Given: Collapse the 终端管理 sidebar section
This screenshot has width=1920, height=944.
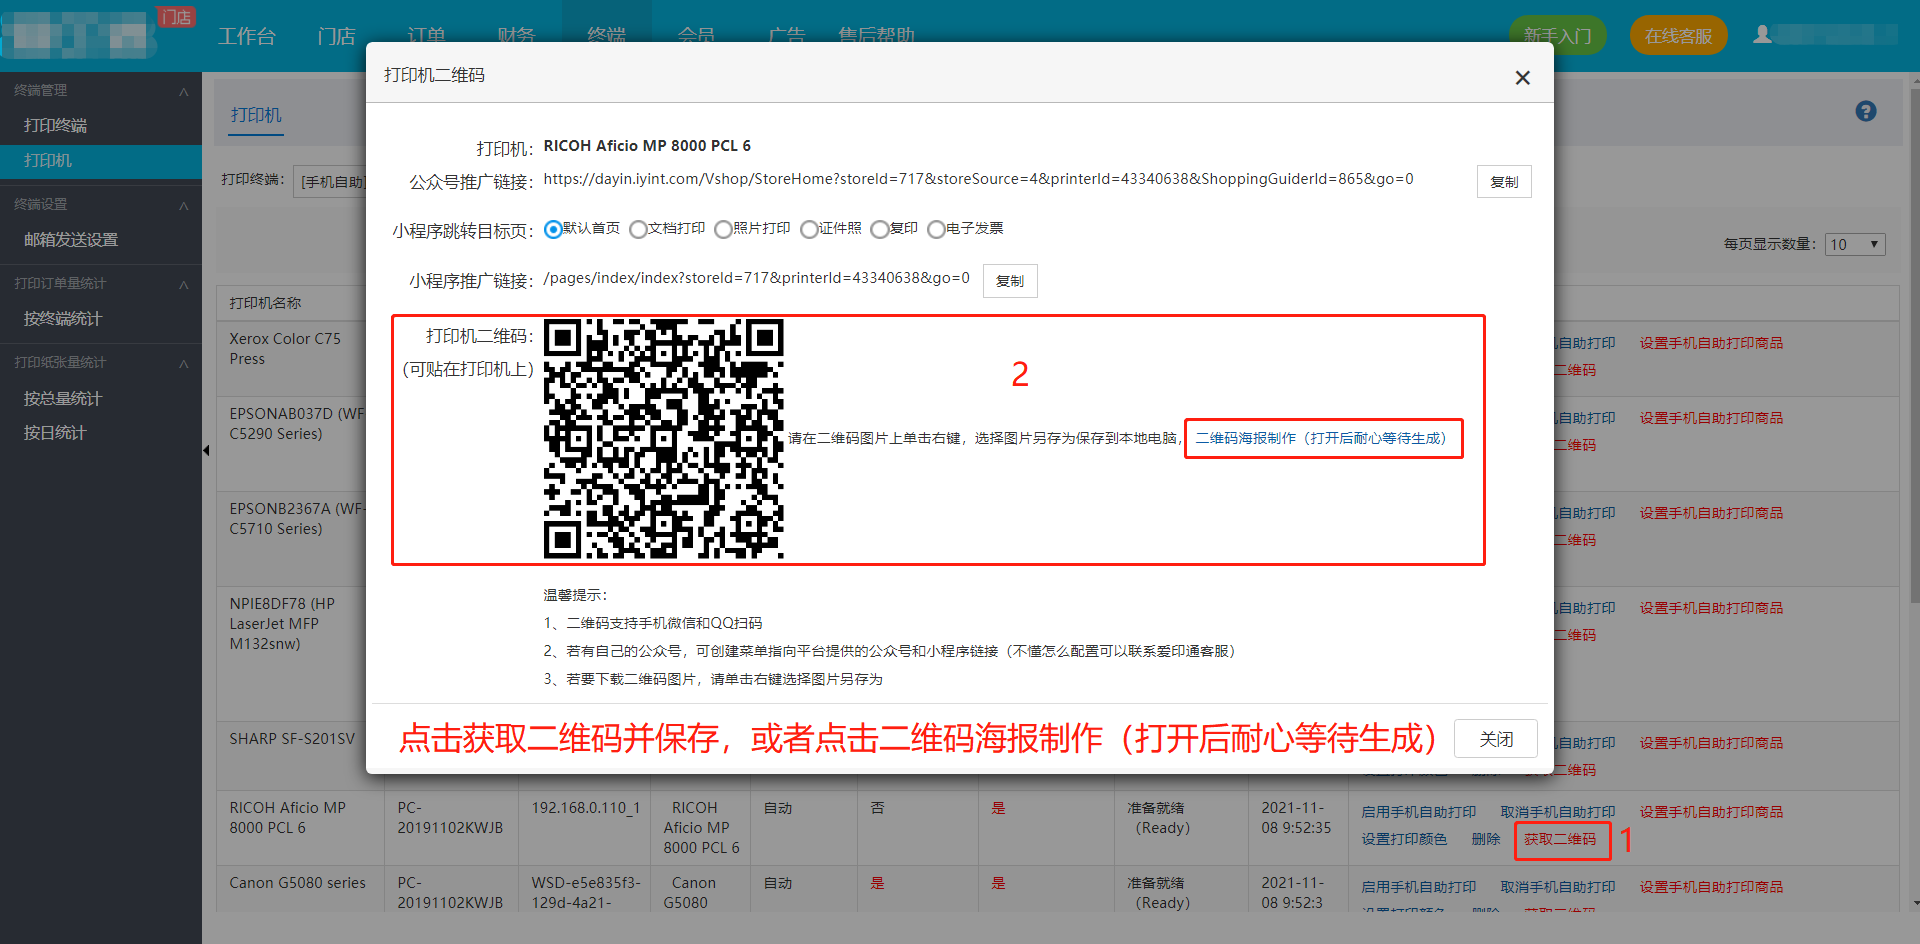Looking at the screenshot, I should pyautogui.click(x=184, y=91).
